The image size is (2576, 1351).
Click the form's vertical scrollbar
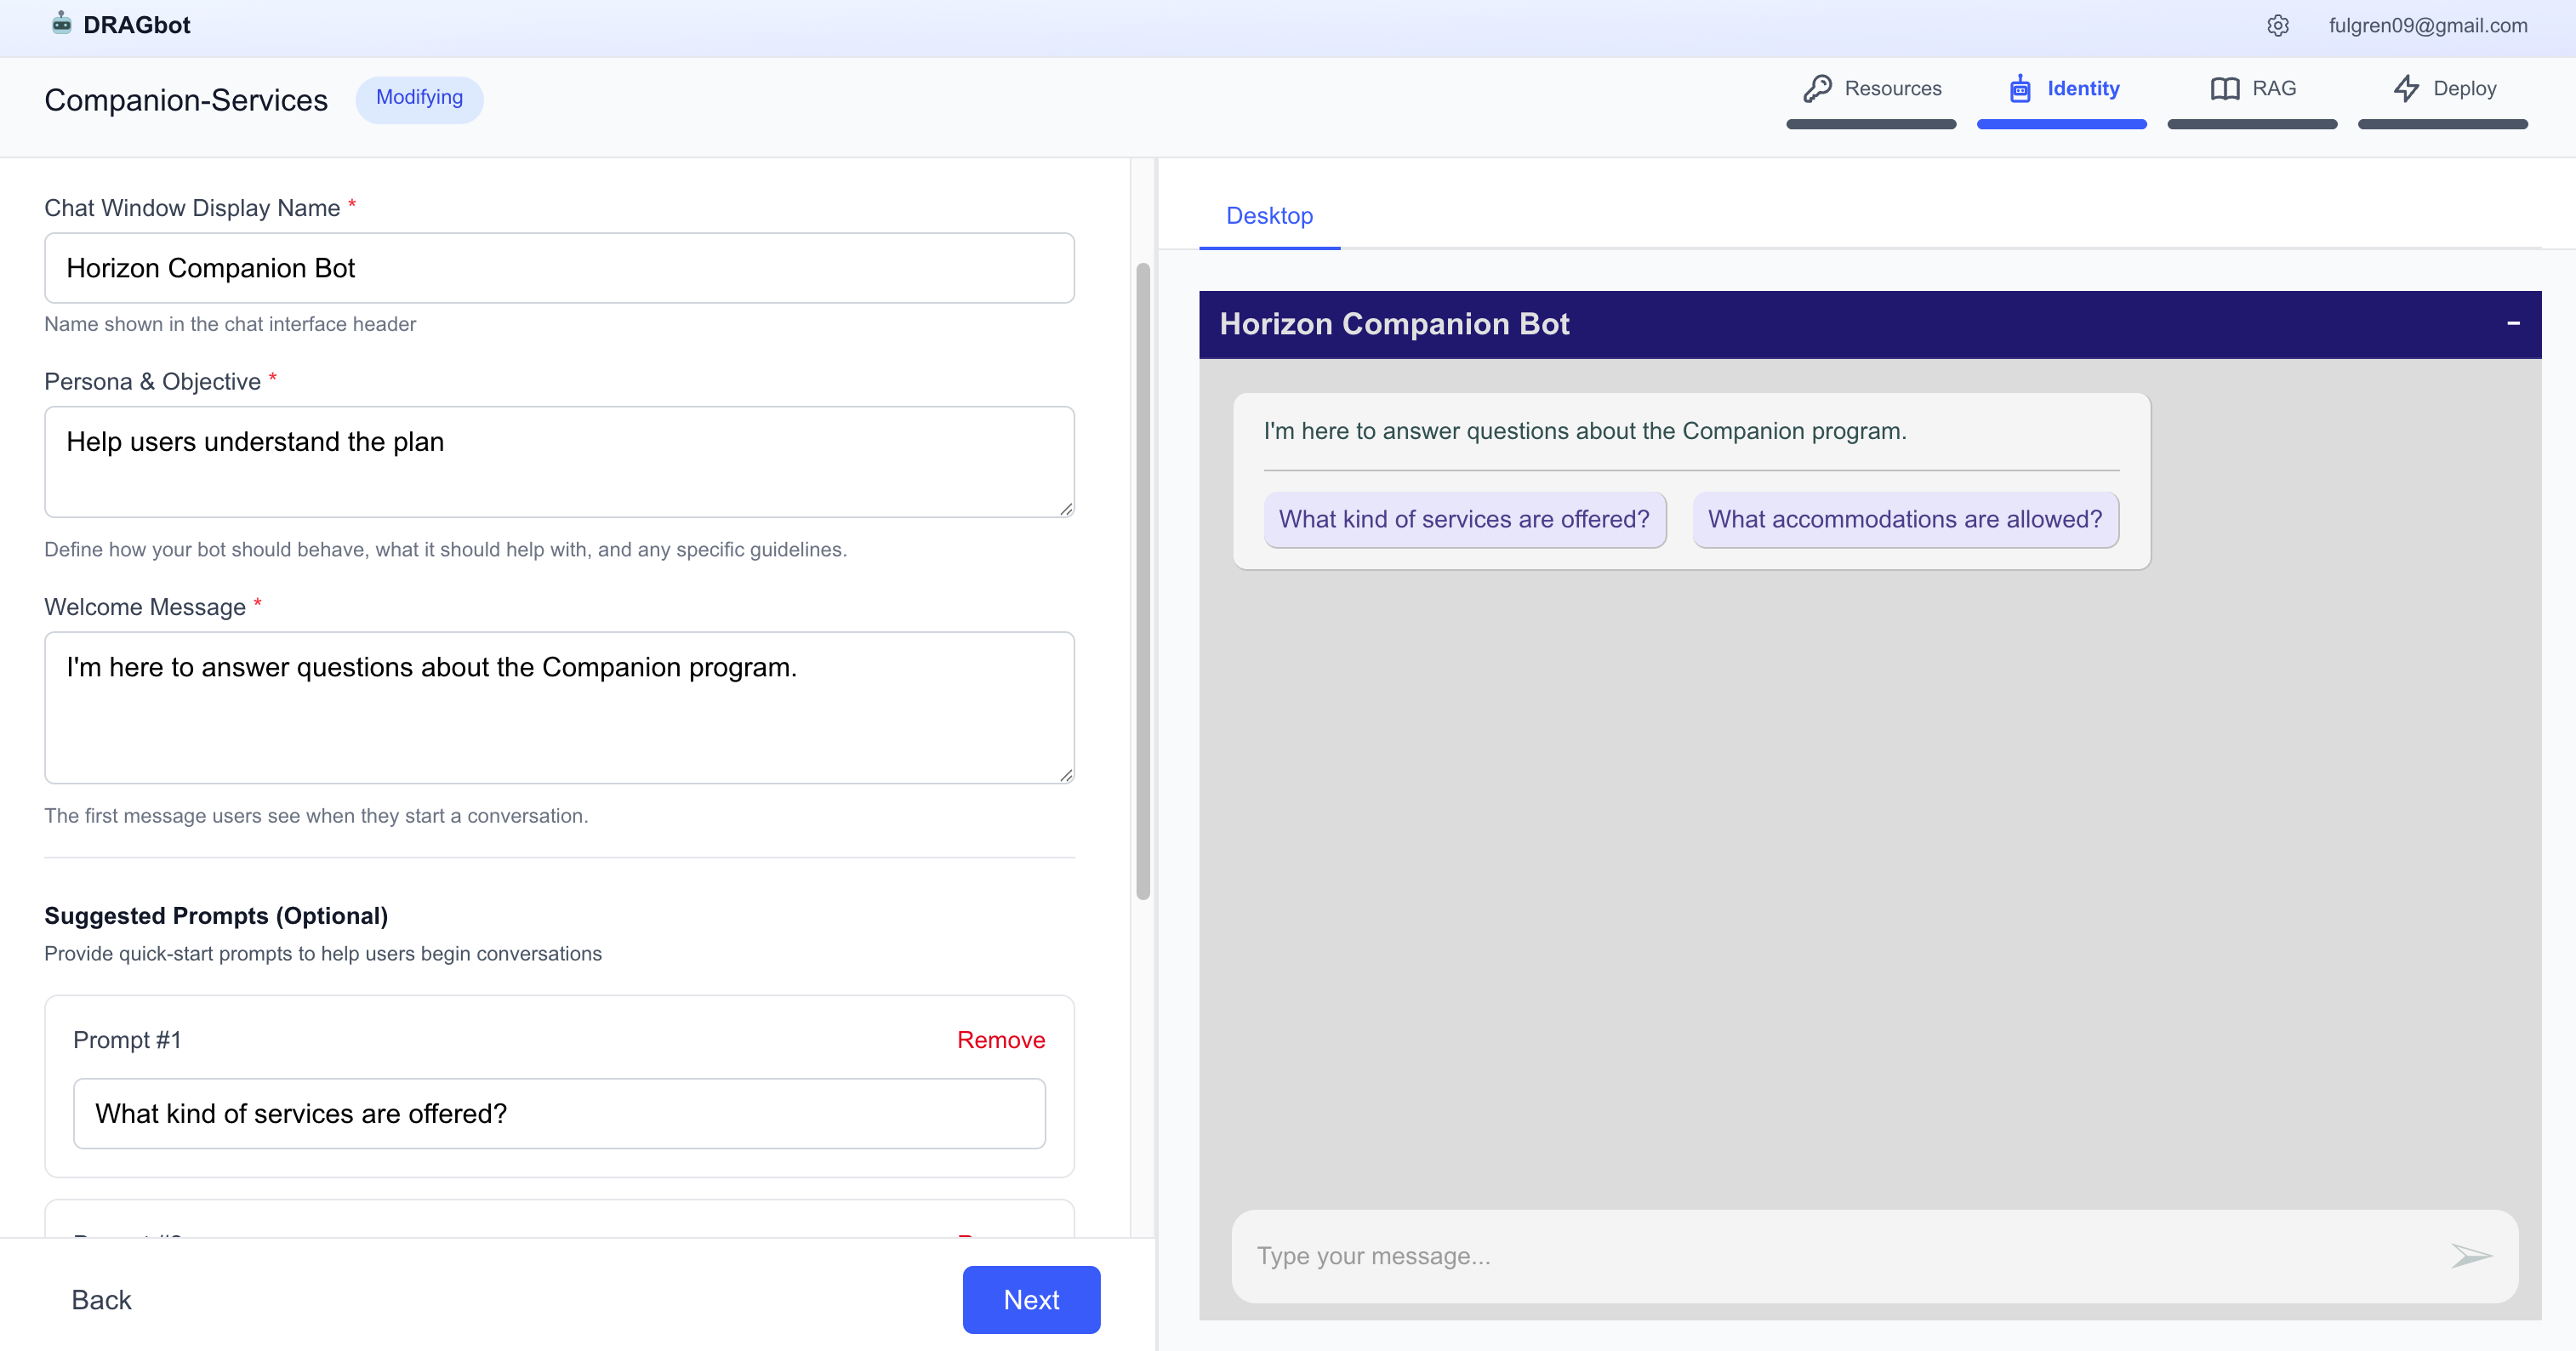coord(1142,580)
